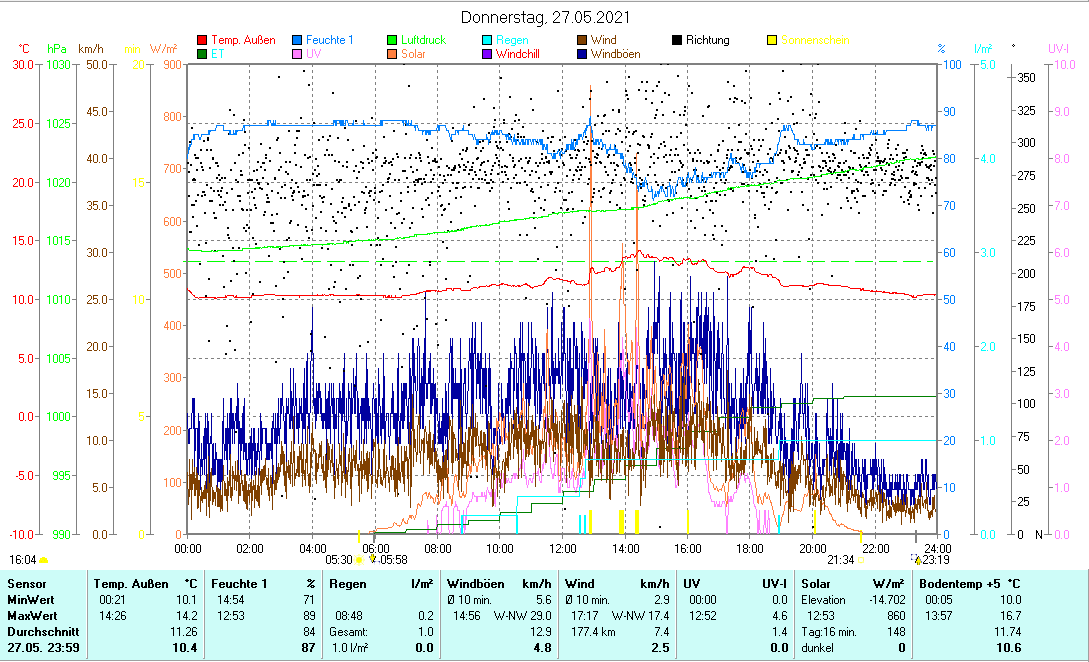Click the yellow Sonnenschein legend square
Screen dimensions: 1089x662
click(772, 40)
